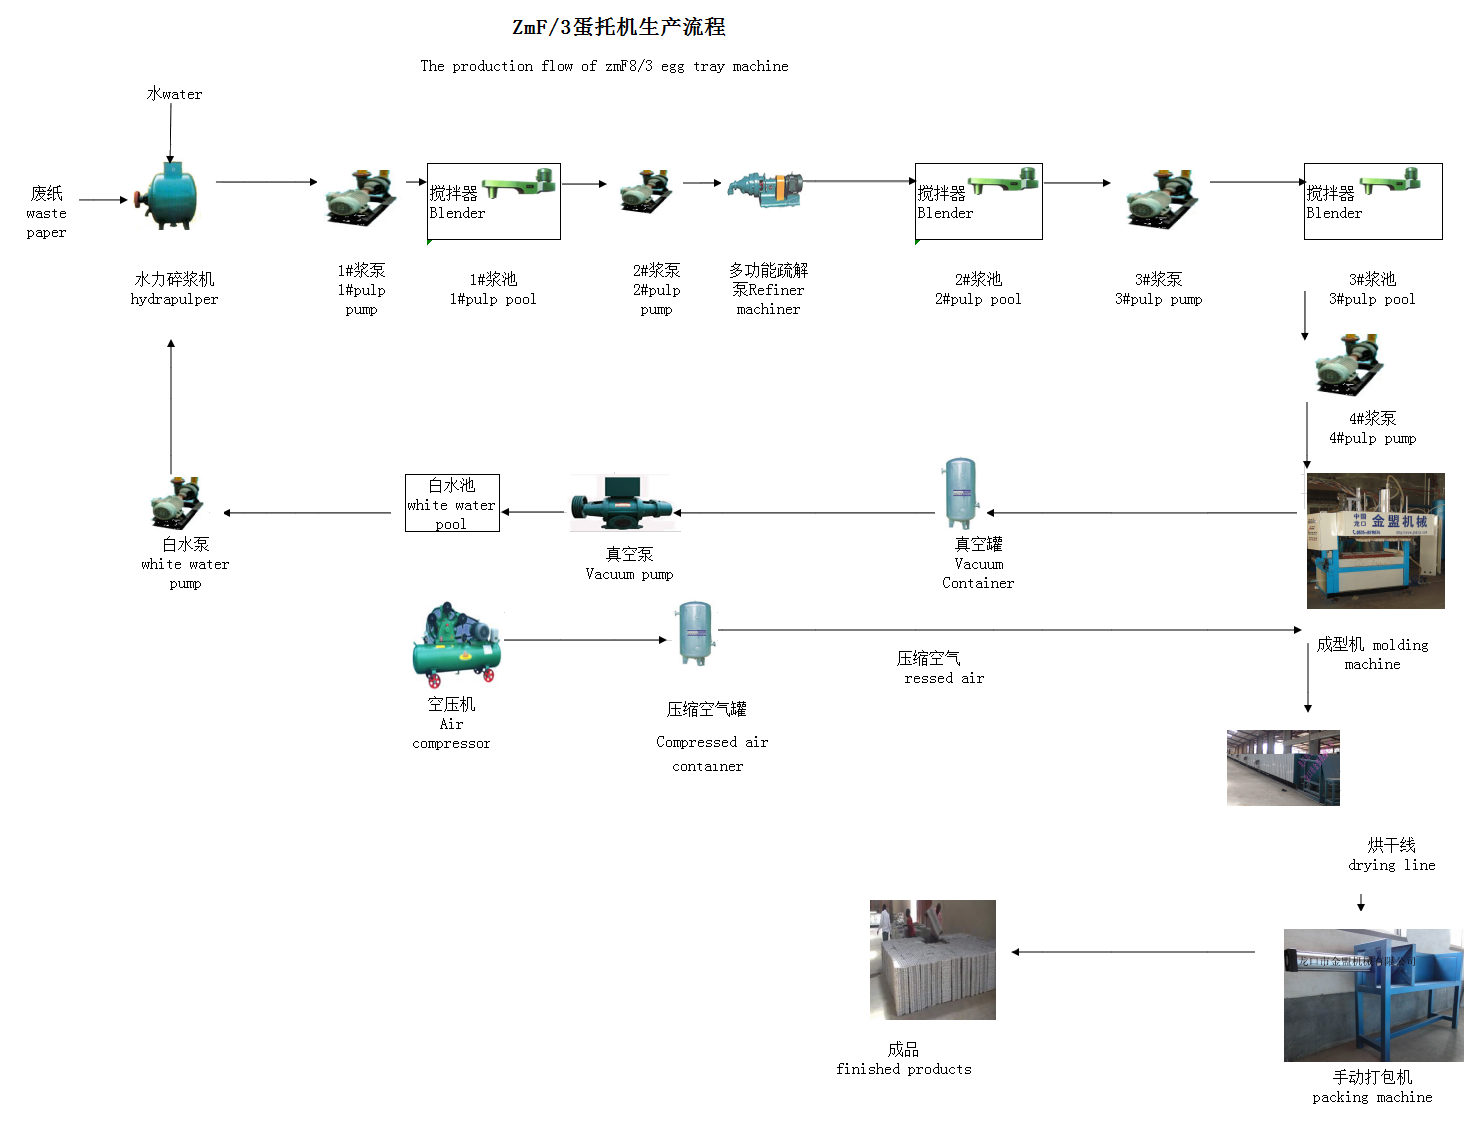Click the white water pump icon
The image size is (1478, 1130).
coord(177,502)
